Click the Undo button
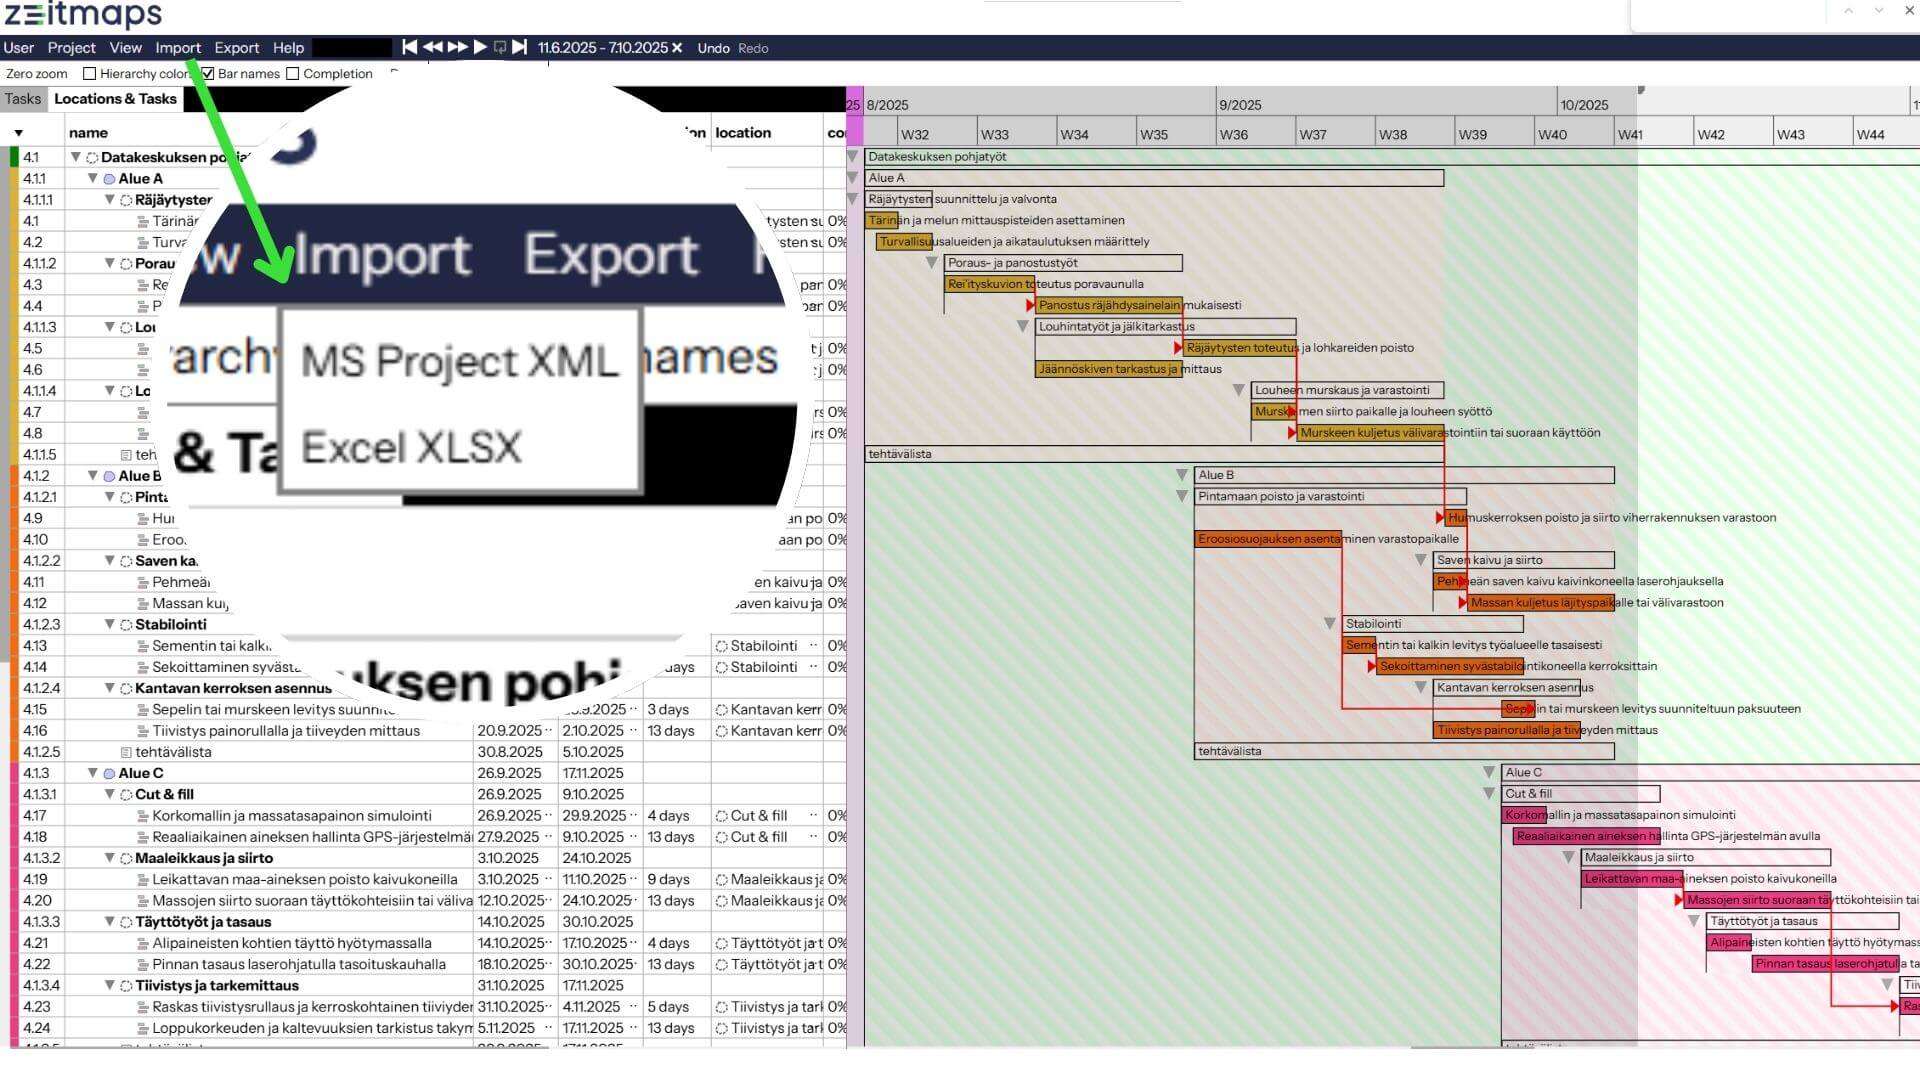The image size is (1920, 1080). (713, 48)
